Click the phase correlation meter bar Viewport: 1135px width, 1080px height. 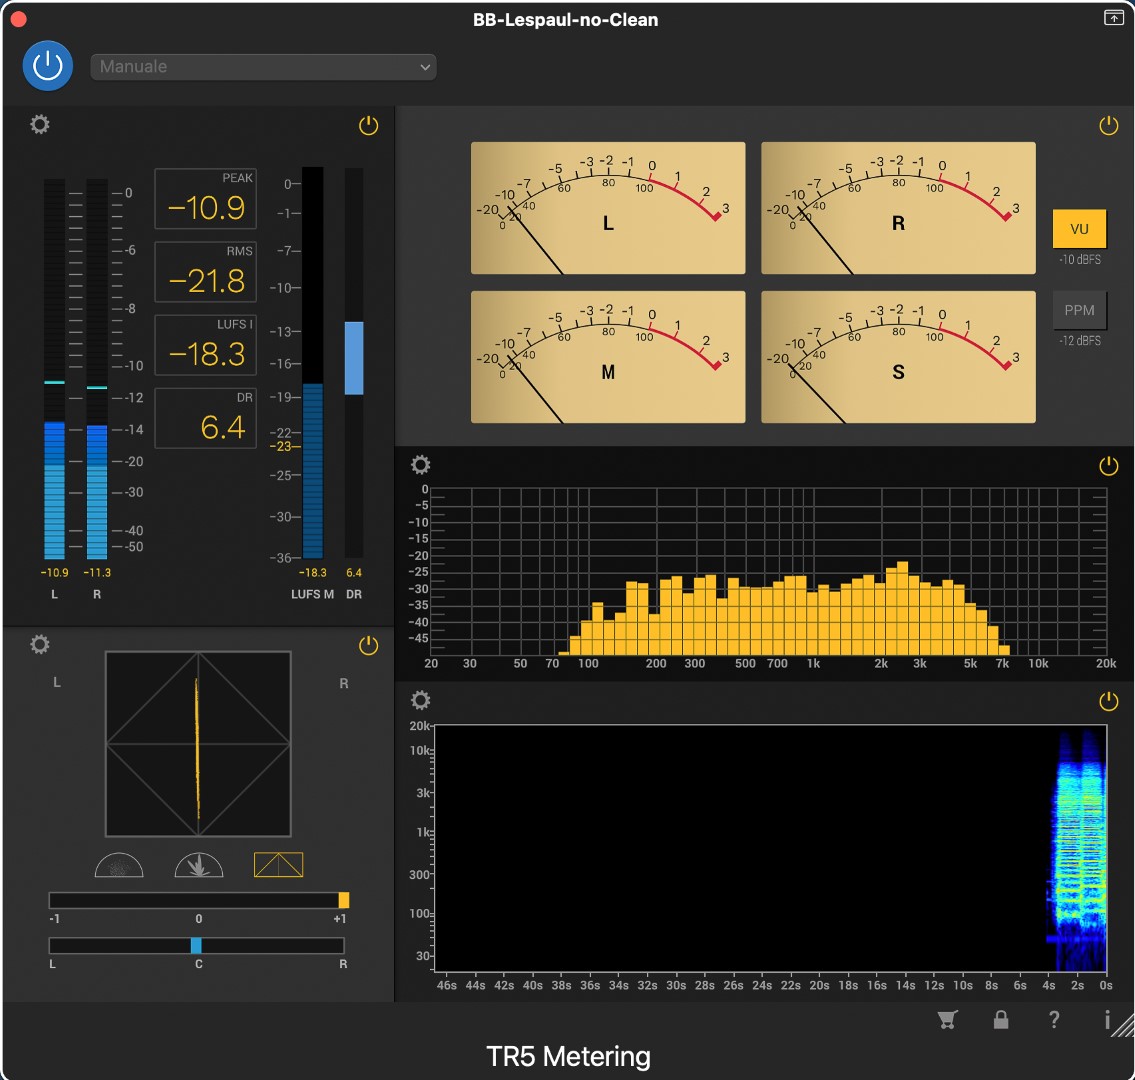point(198,900)
